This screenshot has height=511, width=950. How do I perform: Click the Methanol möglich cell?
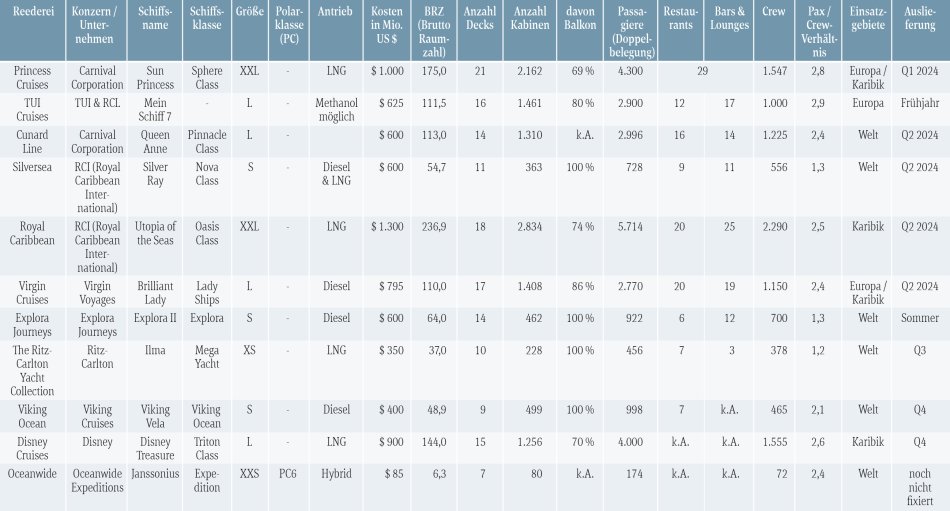pos(336,110)
